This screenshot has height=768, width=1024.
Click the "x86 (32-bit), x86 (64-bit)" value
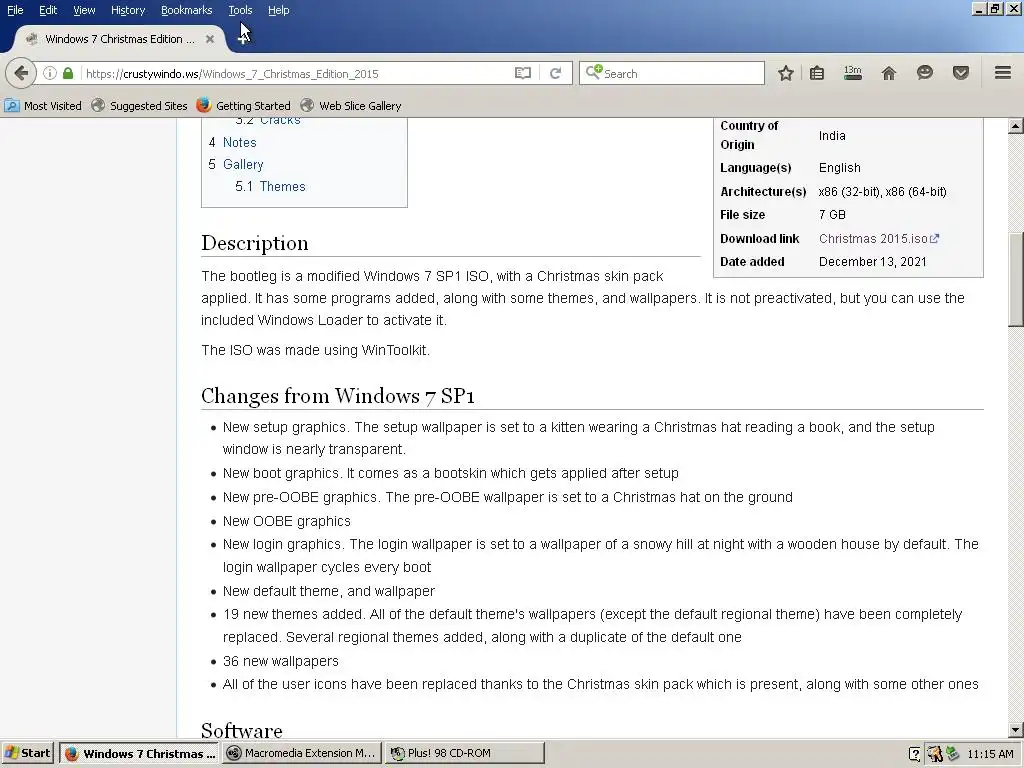(882, 192)
